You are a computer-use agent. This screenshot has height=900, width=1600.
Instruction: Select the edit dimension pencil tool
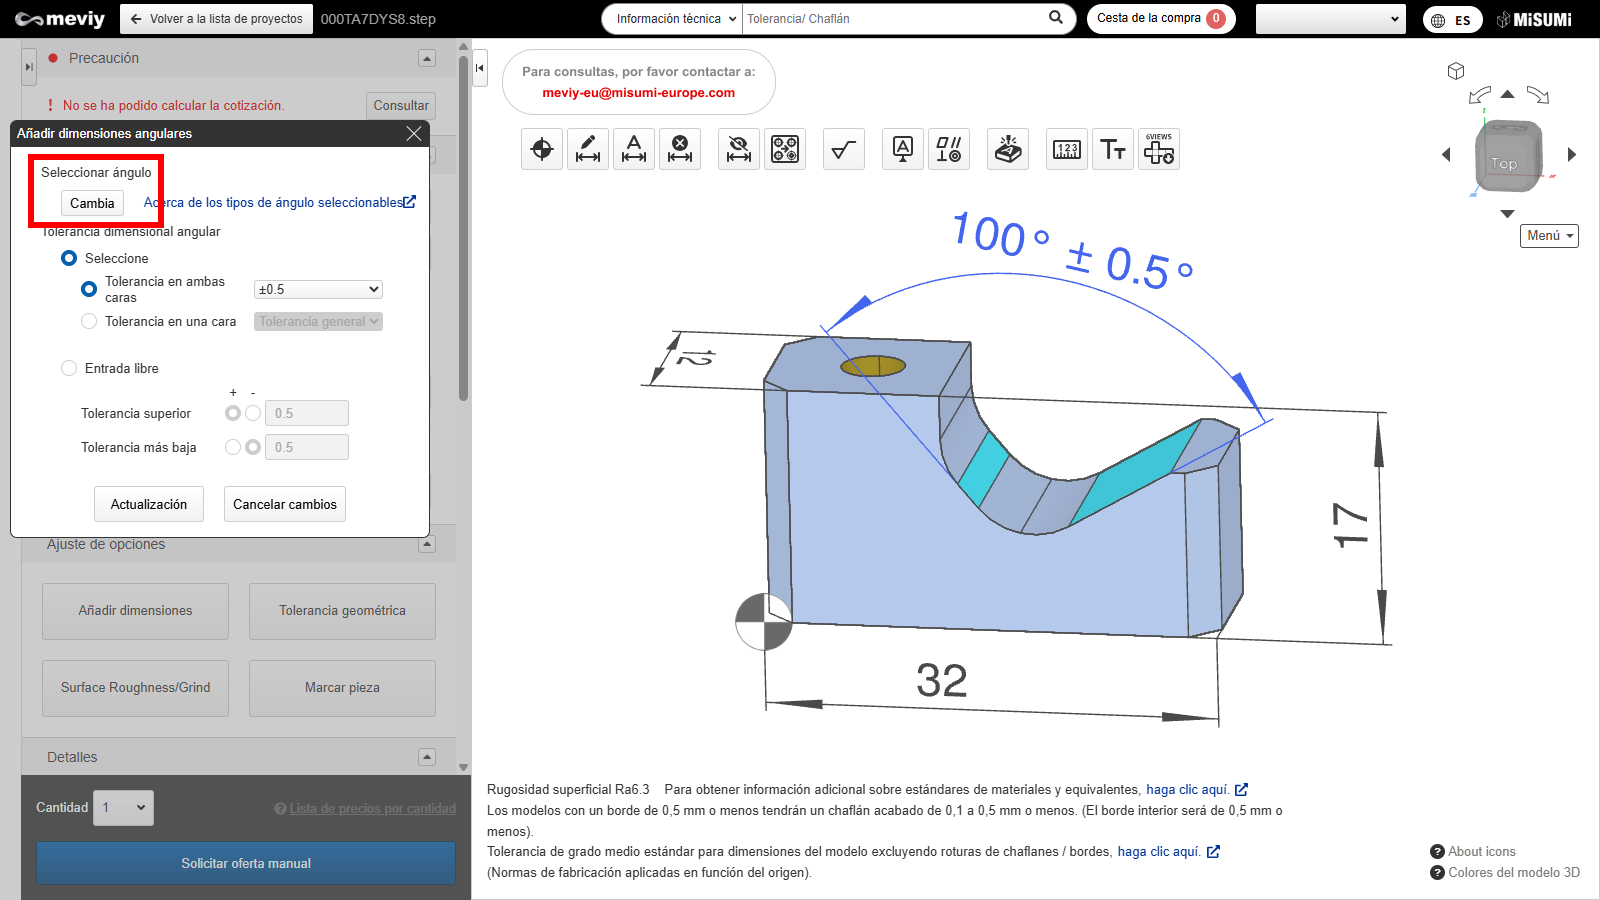pyautogui.click(x=588, y=150)
